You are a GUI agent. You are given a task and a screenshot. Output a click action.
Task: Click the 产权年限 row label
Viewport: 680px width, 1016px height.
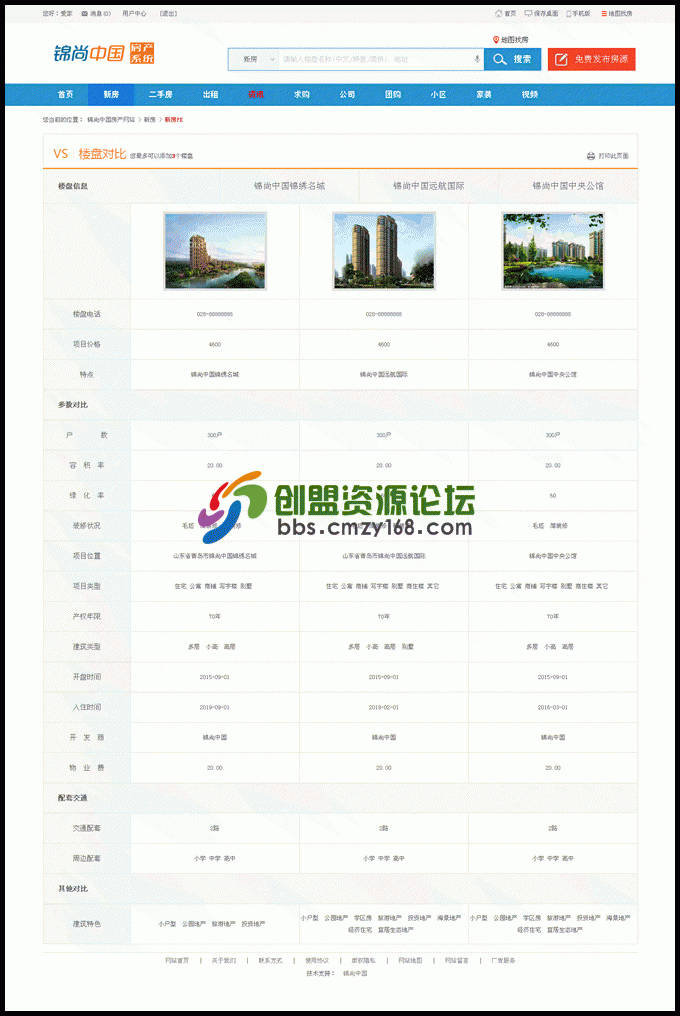[x=87, y=616]
